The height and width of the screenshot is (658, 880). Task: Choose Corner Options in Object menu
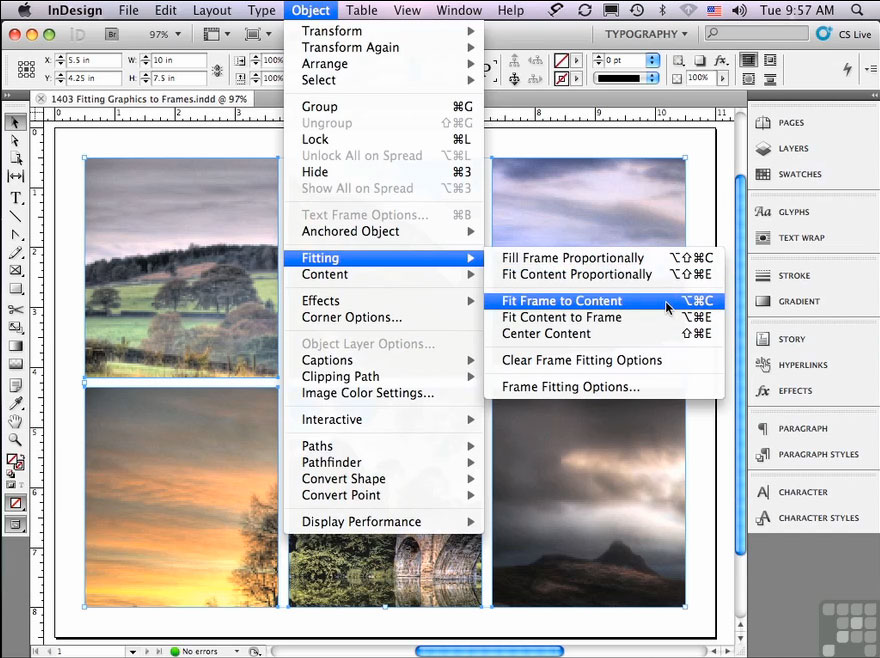pyautogui.click(x=384, y=317)
